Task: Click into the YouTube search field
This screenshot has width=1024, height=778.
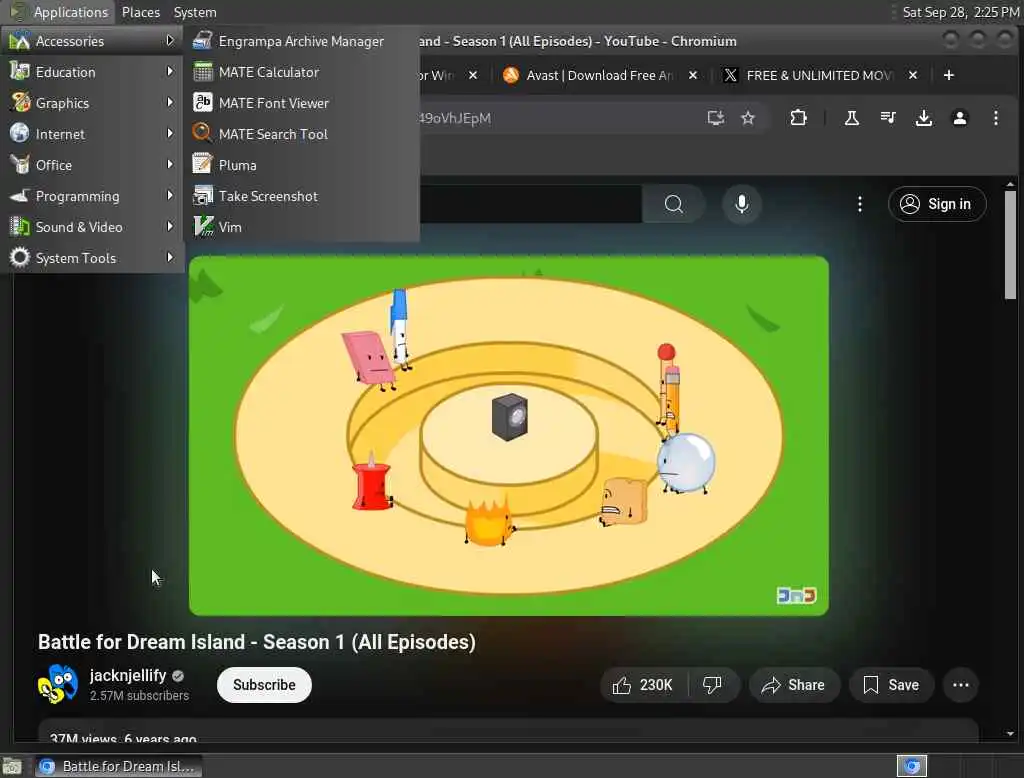Action: coord(530,204)
